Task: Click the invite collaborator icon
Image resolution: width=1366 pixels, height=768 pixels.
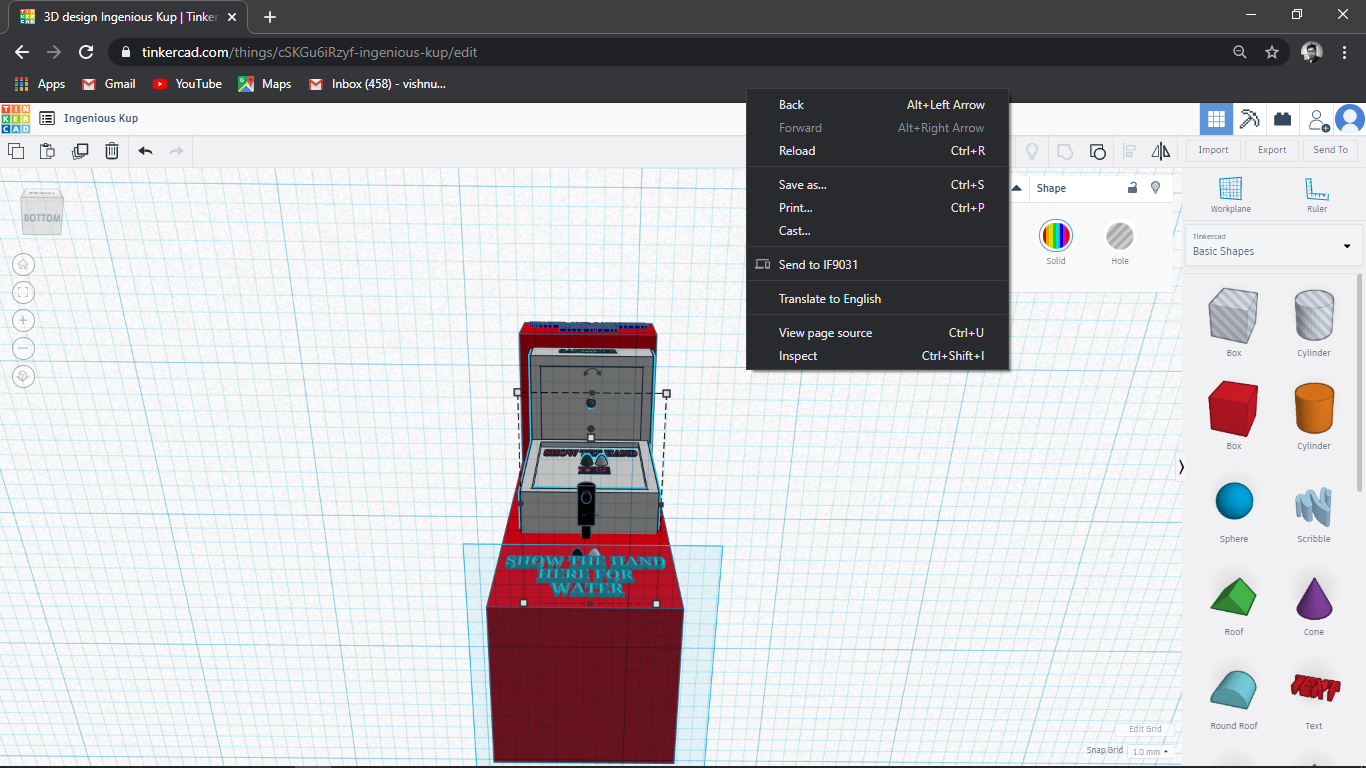Action: coord(1318,120)
